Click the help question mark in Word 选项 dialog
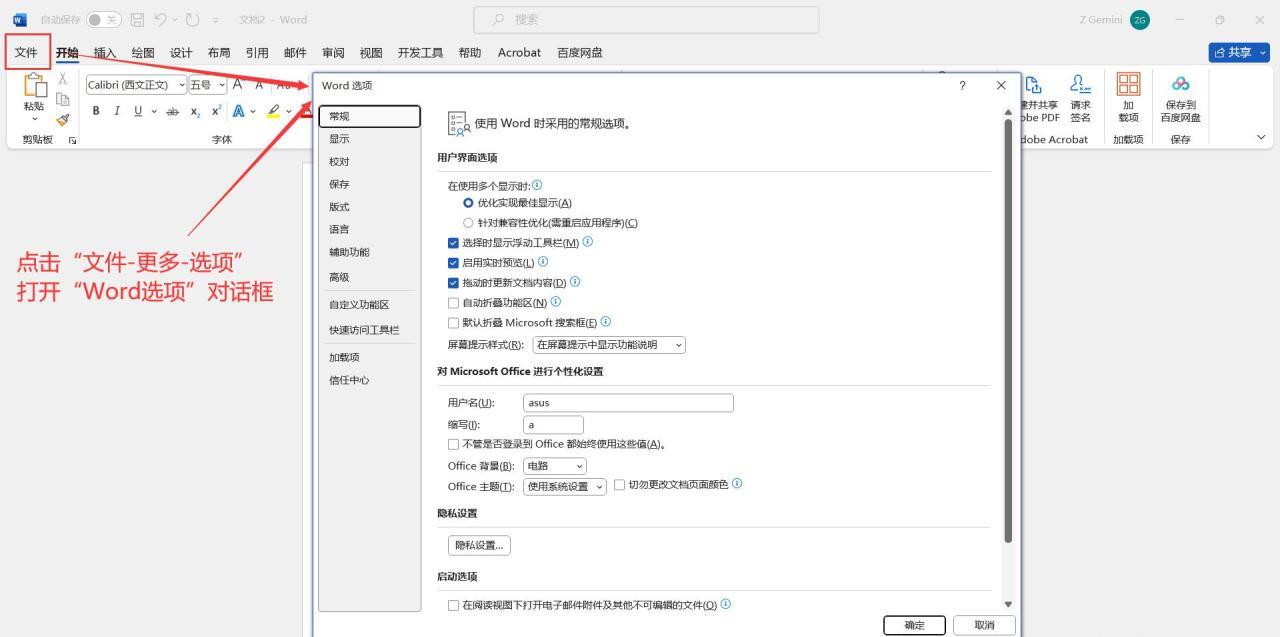 [x=962, y=86]
